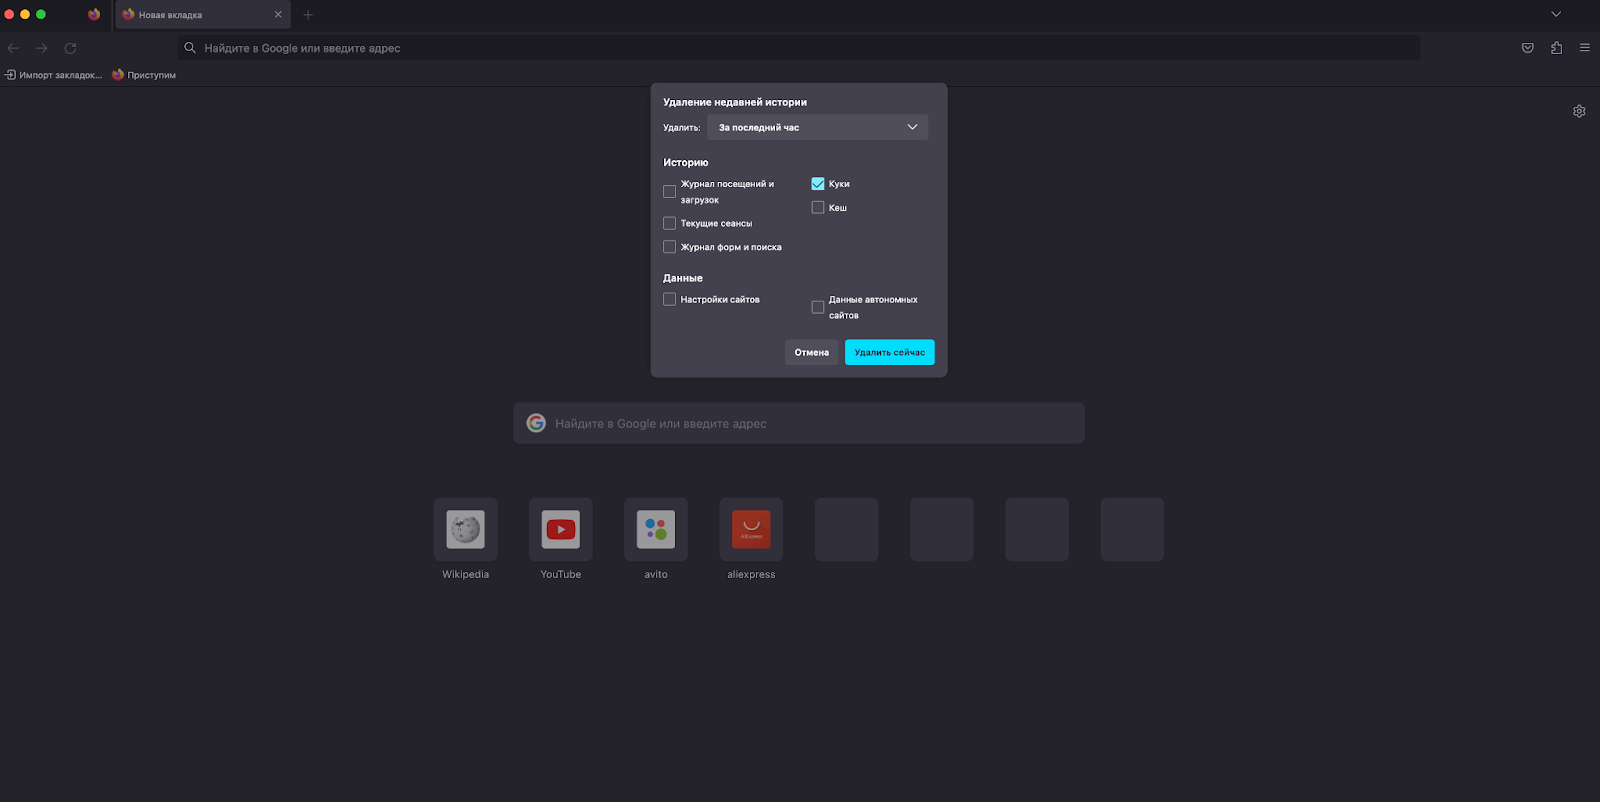The image size is (1600, 802).
Task: Click the page reload icon
Action: pos(70,48)
